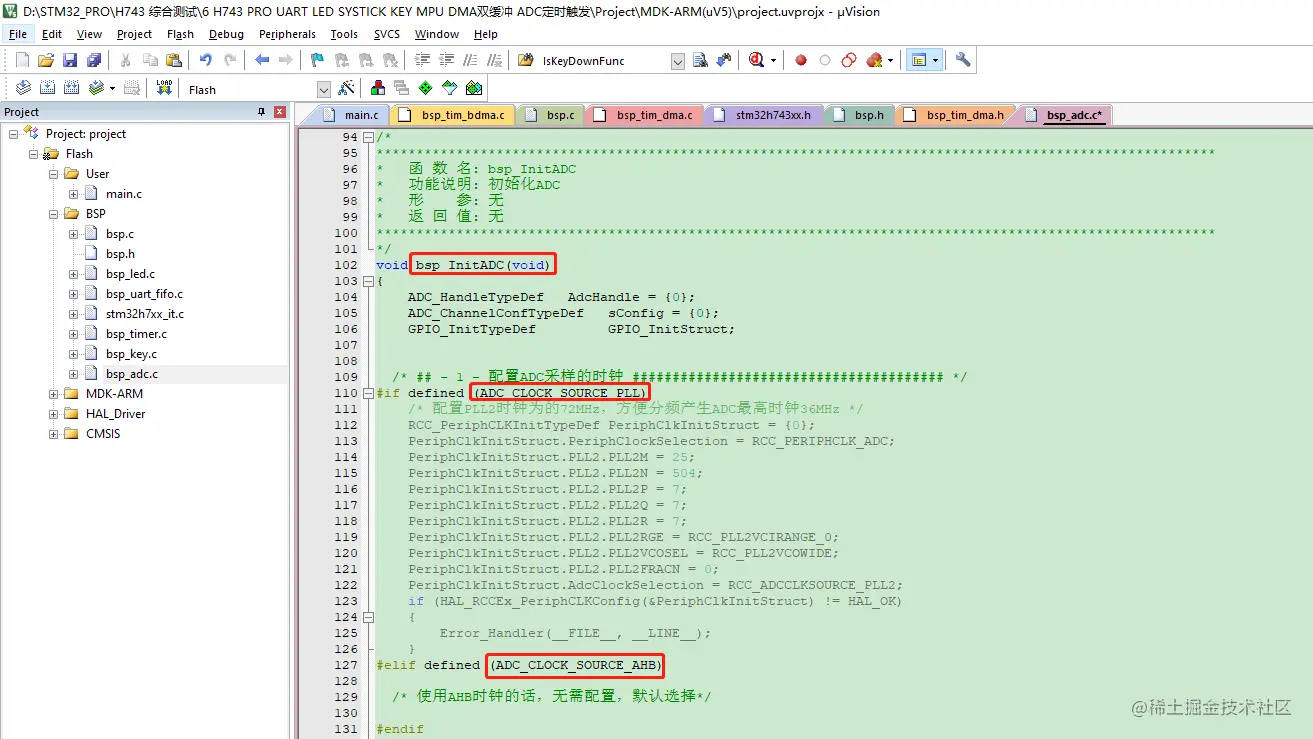
Task: Navigate backwards with the blue left arrow
Action: (262, 61)
